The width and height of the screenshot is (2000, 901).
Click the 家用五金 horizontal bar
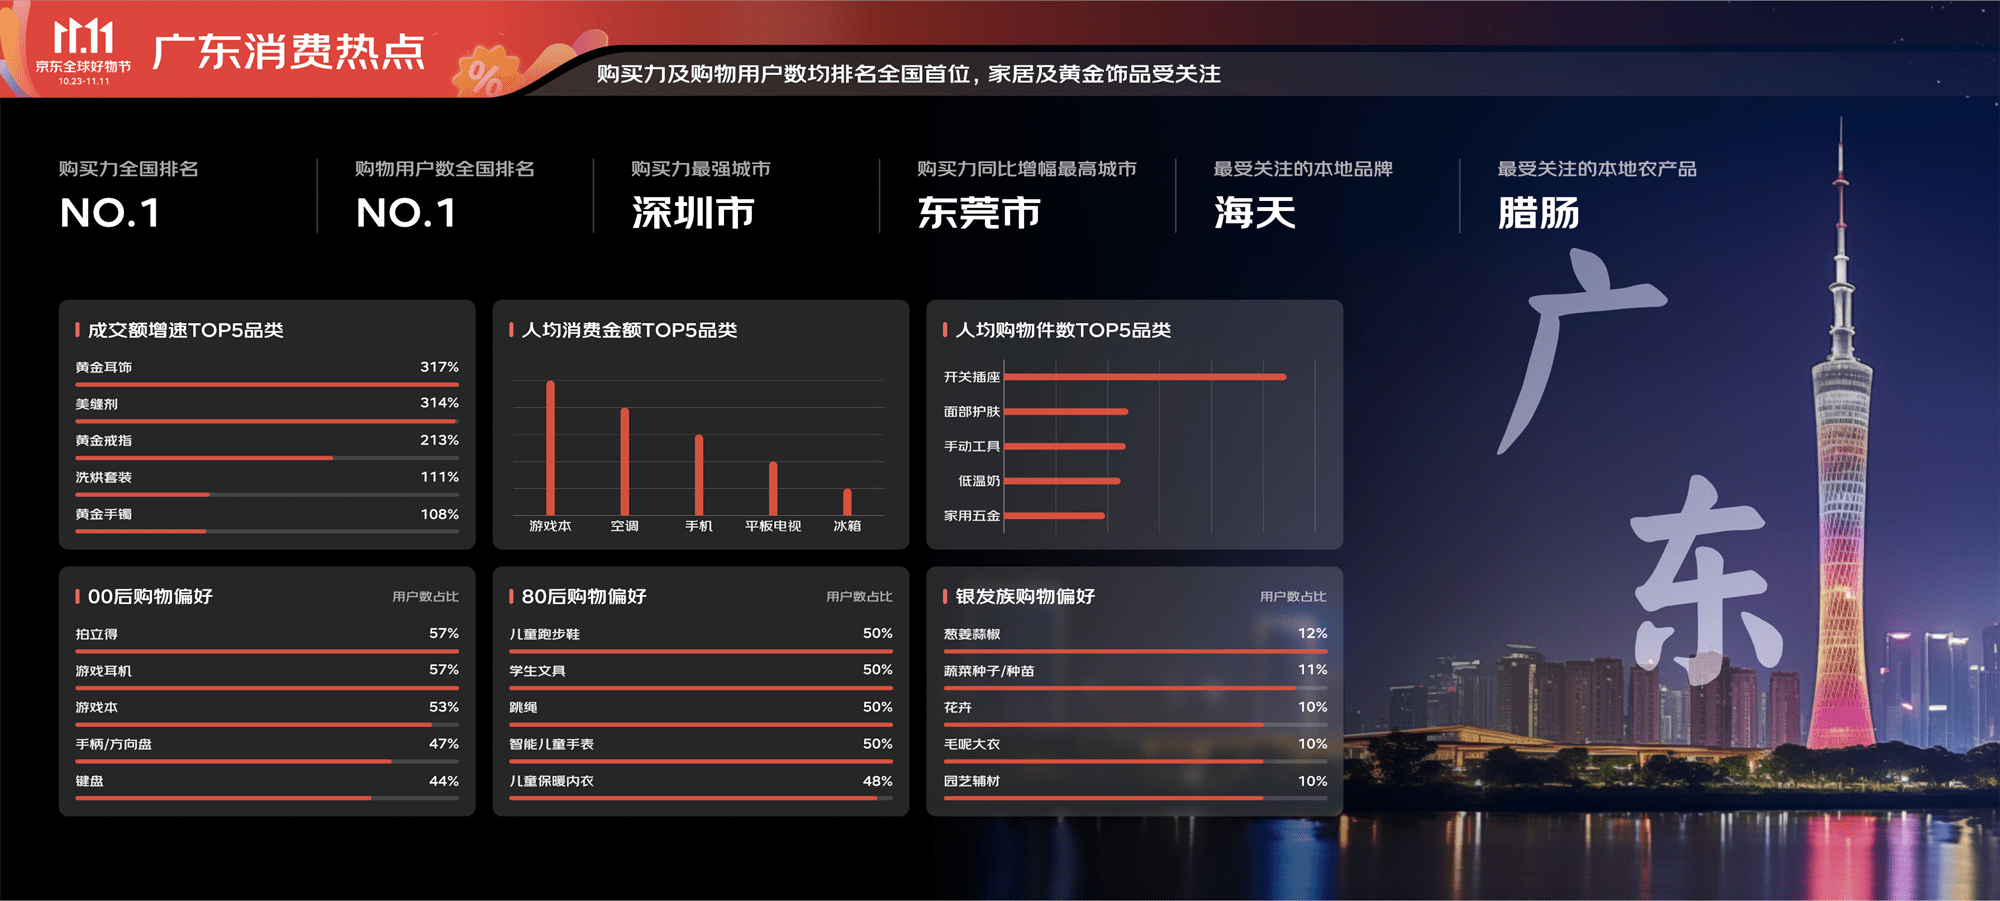pos(1054,516)
